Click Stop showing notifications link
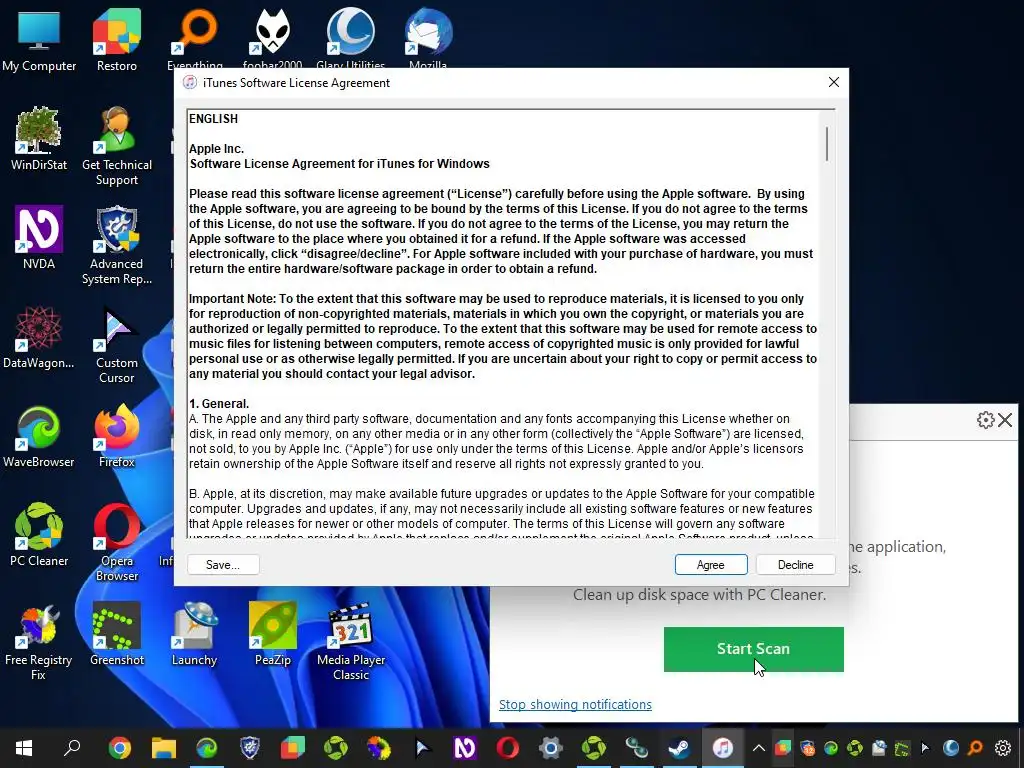Viewport: 1024px width, 768px height. pos(575,705)
